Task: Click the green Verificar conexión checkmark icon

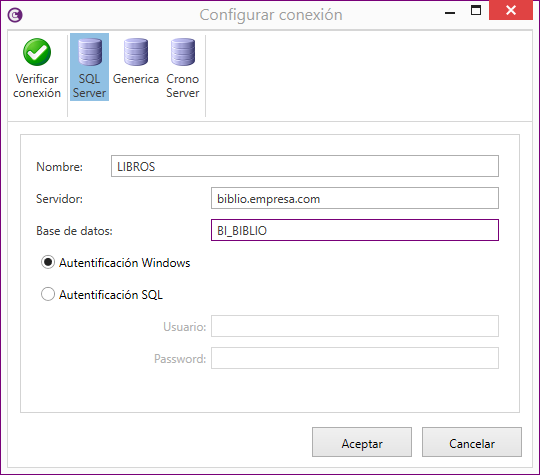Action: coord(37,52)
